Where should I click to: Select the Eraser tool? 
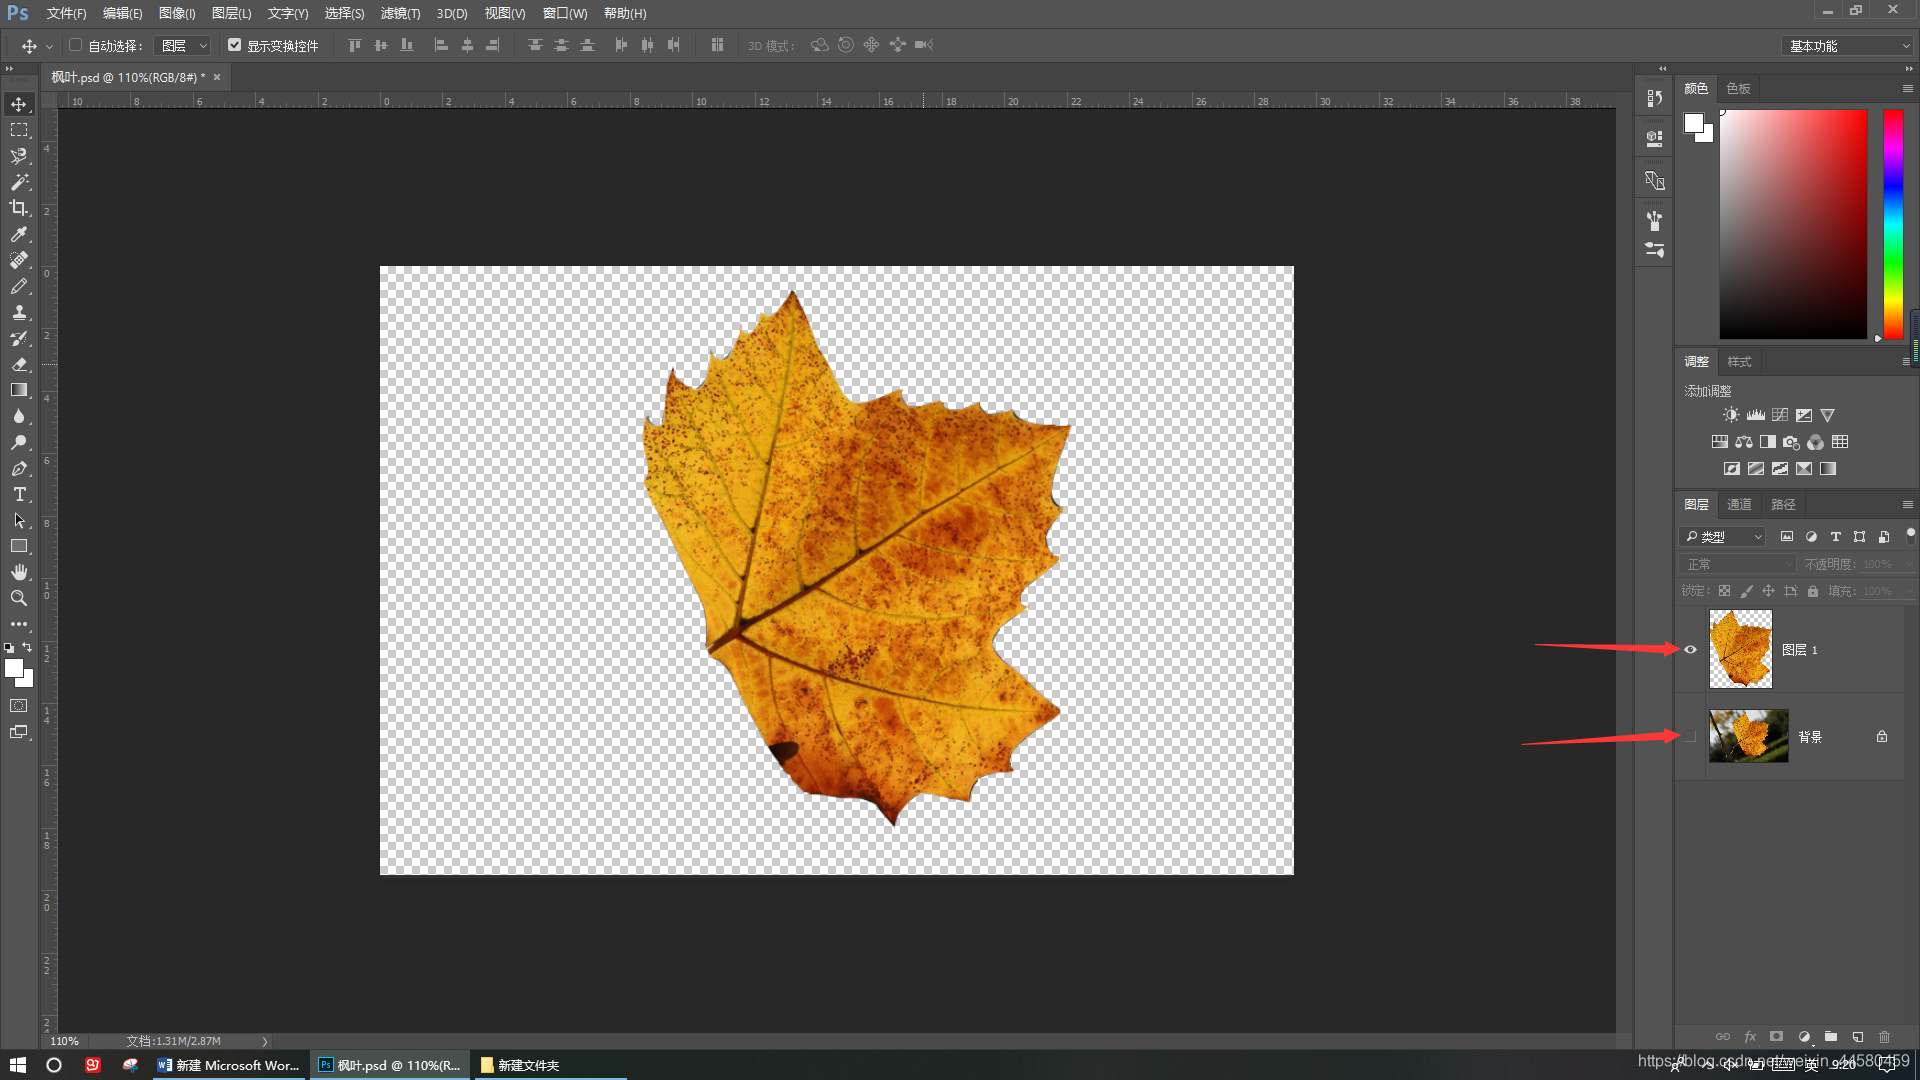point(19,365)
